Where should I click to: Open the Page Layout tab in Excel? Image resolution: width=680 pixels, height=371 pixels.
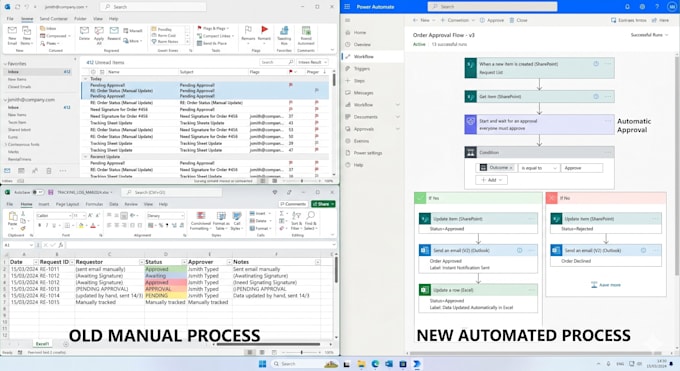(68, 204)
